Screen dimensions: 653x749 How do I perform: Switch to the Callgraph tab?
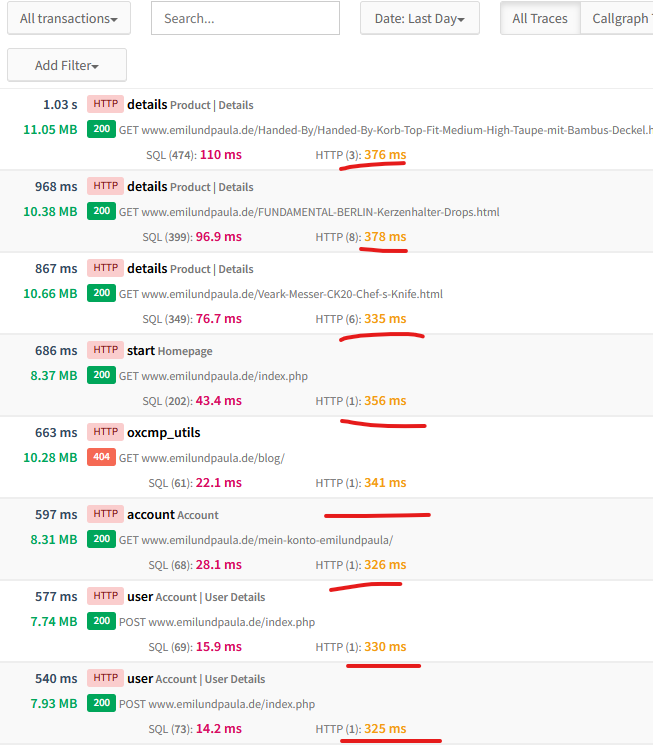[618, 18]
